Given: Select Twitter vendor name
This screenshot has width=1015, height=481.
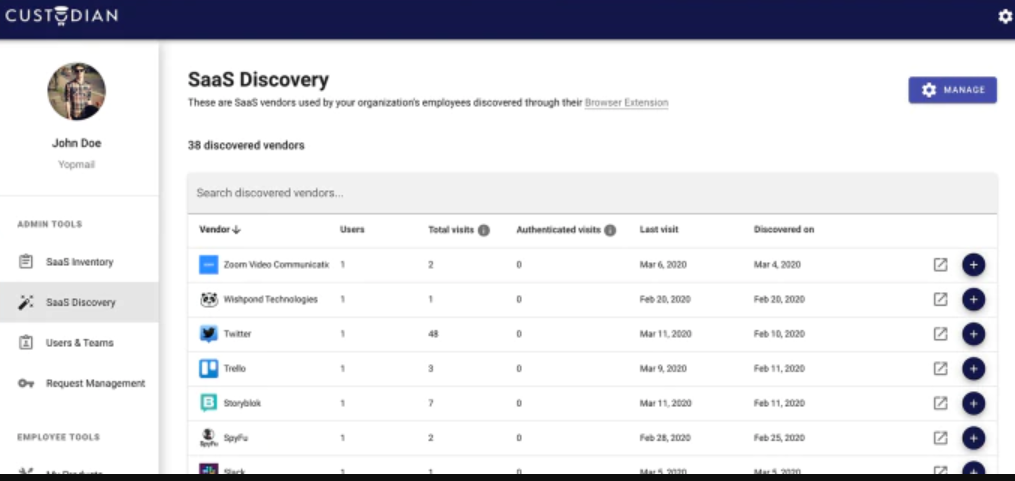Looking at the screenshot, I should click(x=238, y=334).
